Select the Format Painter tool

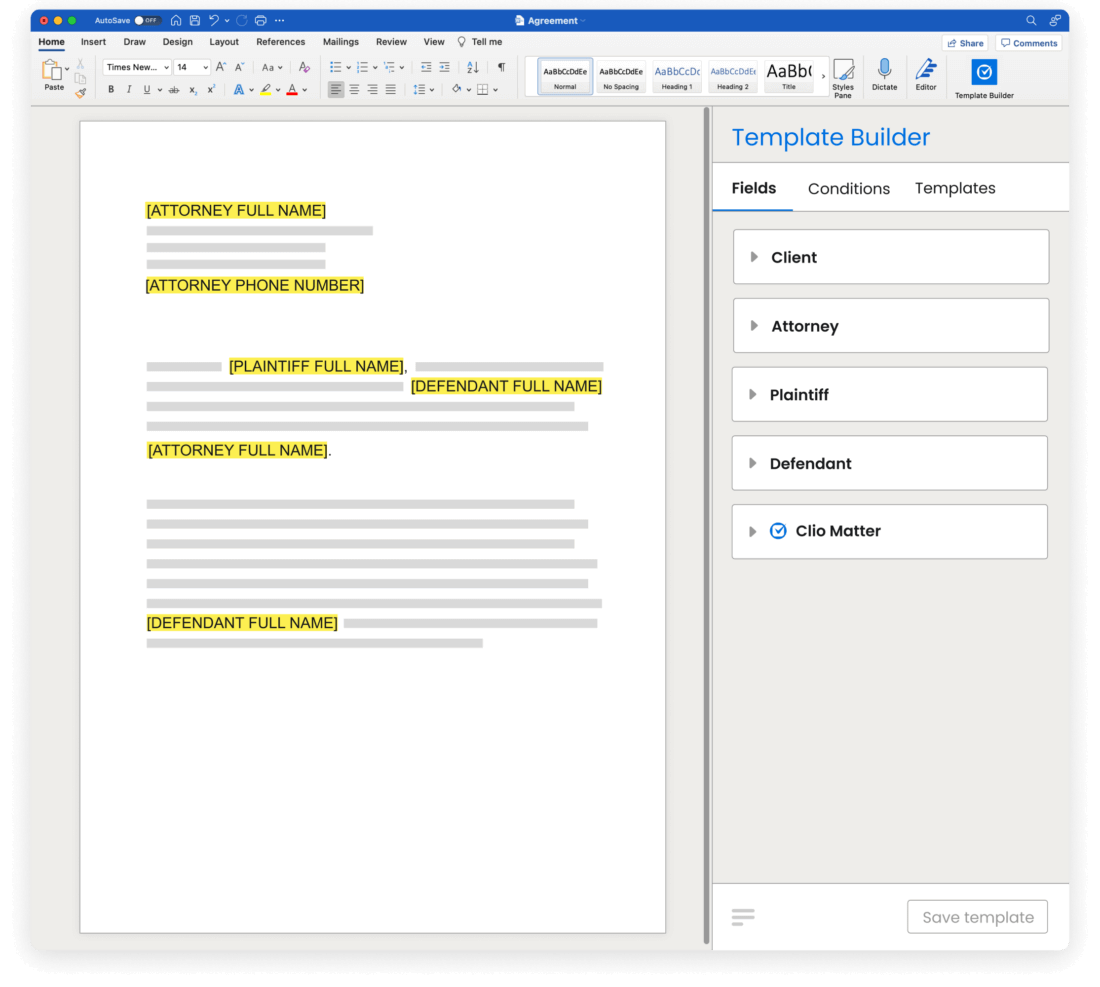pos(83,90)
